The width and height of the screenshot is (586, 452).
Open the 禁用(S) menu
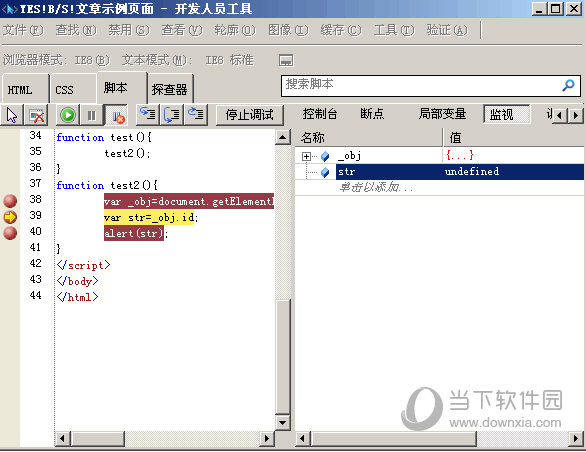(129, 30)
